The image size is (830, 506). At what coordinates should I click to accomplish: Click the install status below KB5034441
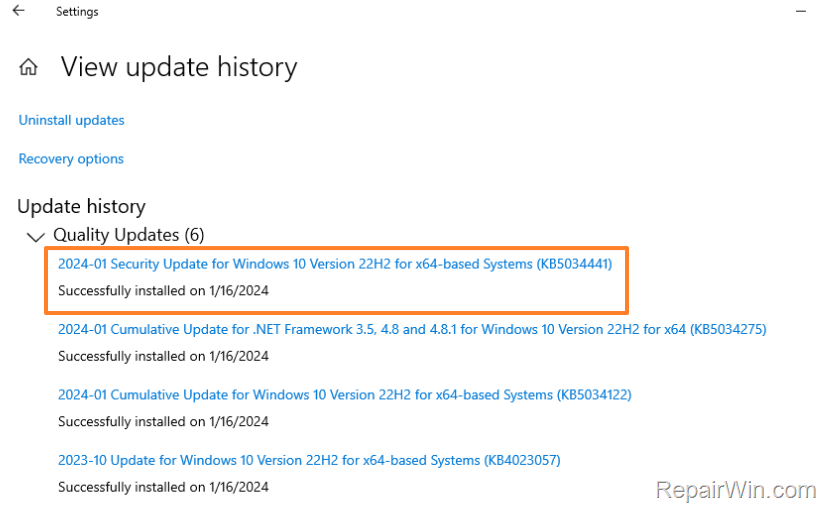(x=163, y=291)
